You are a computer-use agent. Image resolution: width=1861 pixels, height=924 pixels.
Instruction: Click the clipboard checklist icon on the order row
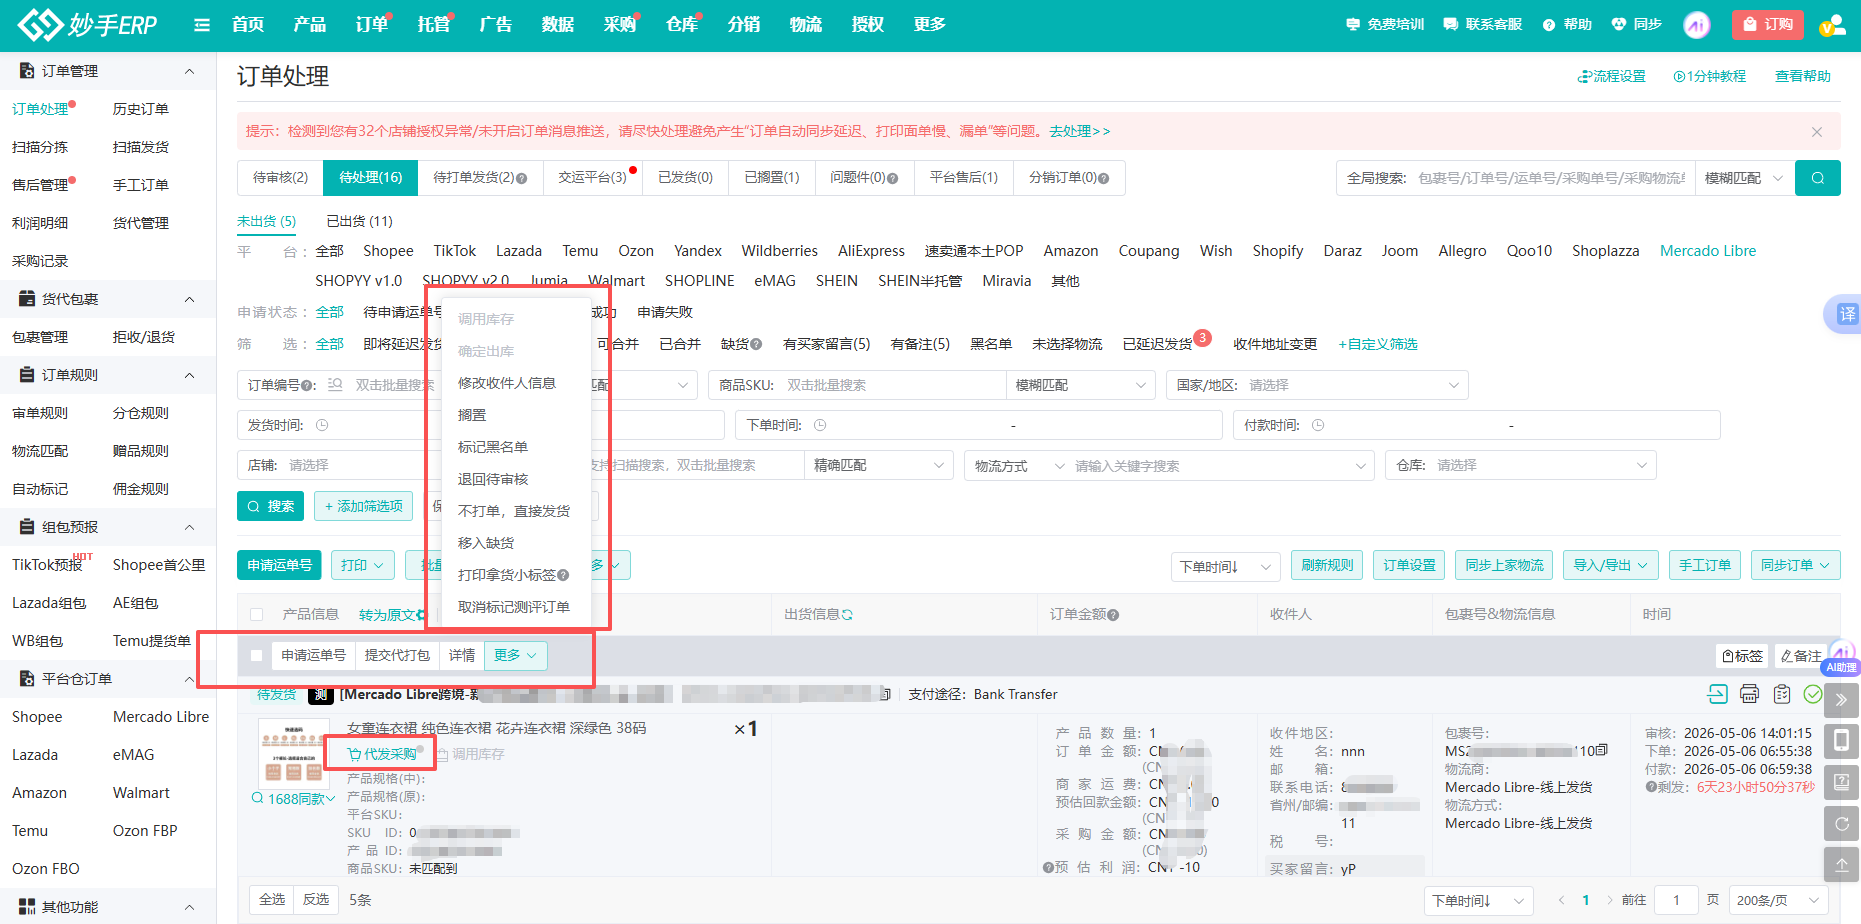[1781, 694]
